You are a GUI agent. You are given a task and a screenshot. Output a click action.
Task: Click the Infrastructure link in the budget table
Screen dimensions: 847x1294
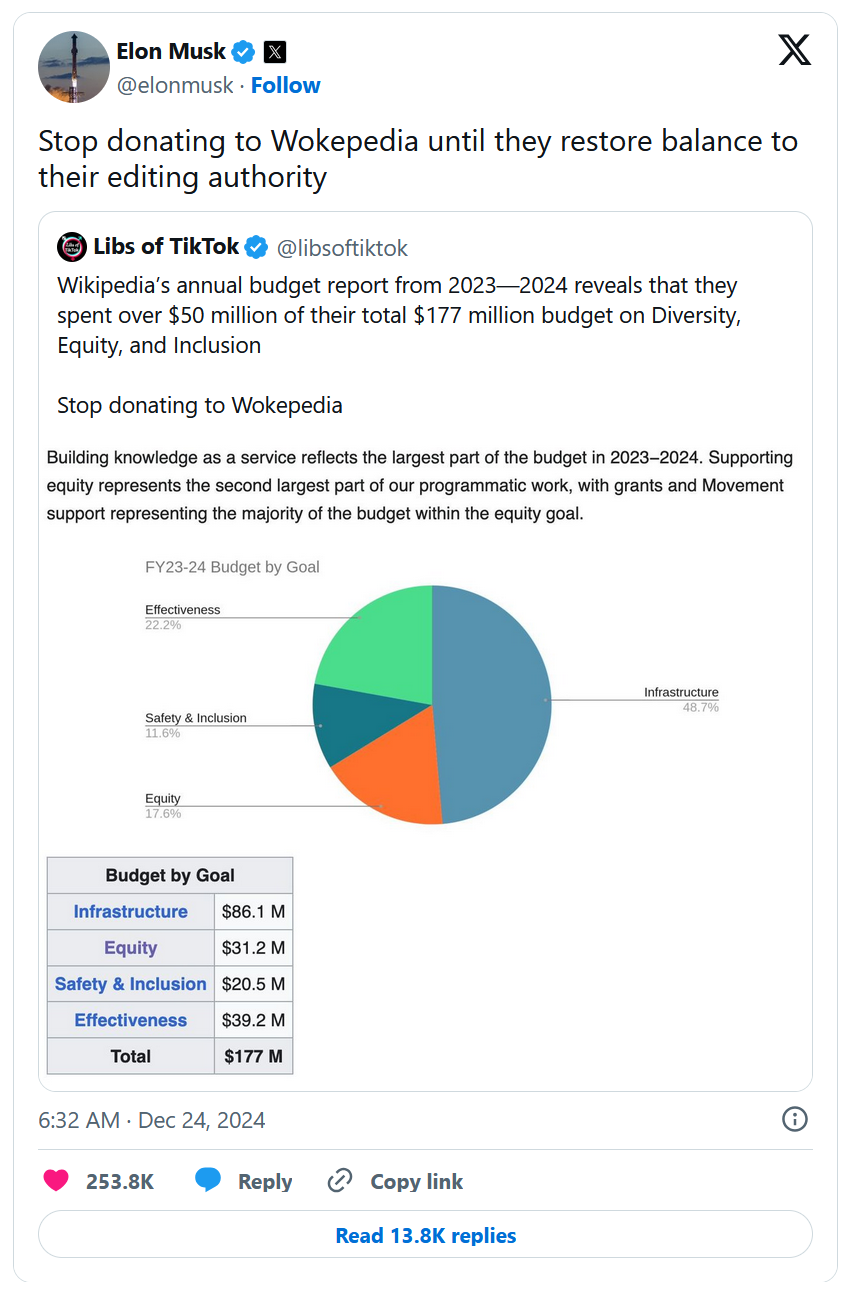[131, 912]
